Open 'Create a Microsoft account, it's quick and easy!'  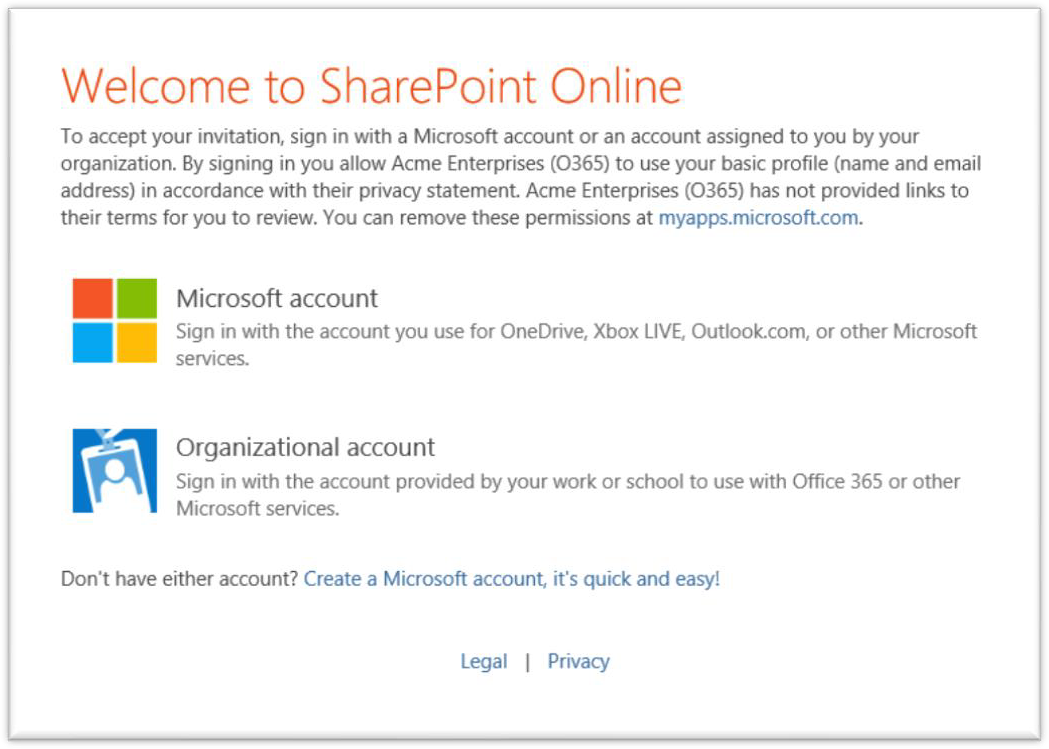coord(512,578)
